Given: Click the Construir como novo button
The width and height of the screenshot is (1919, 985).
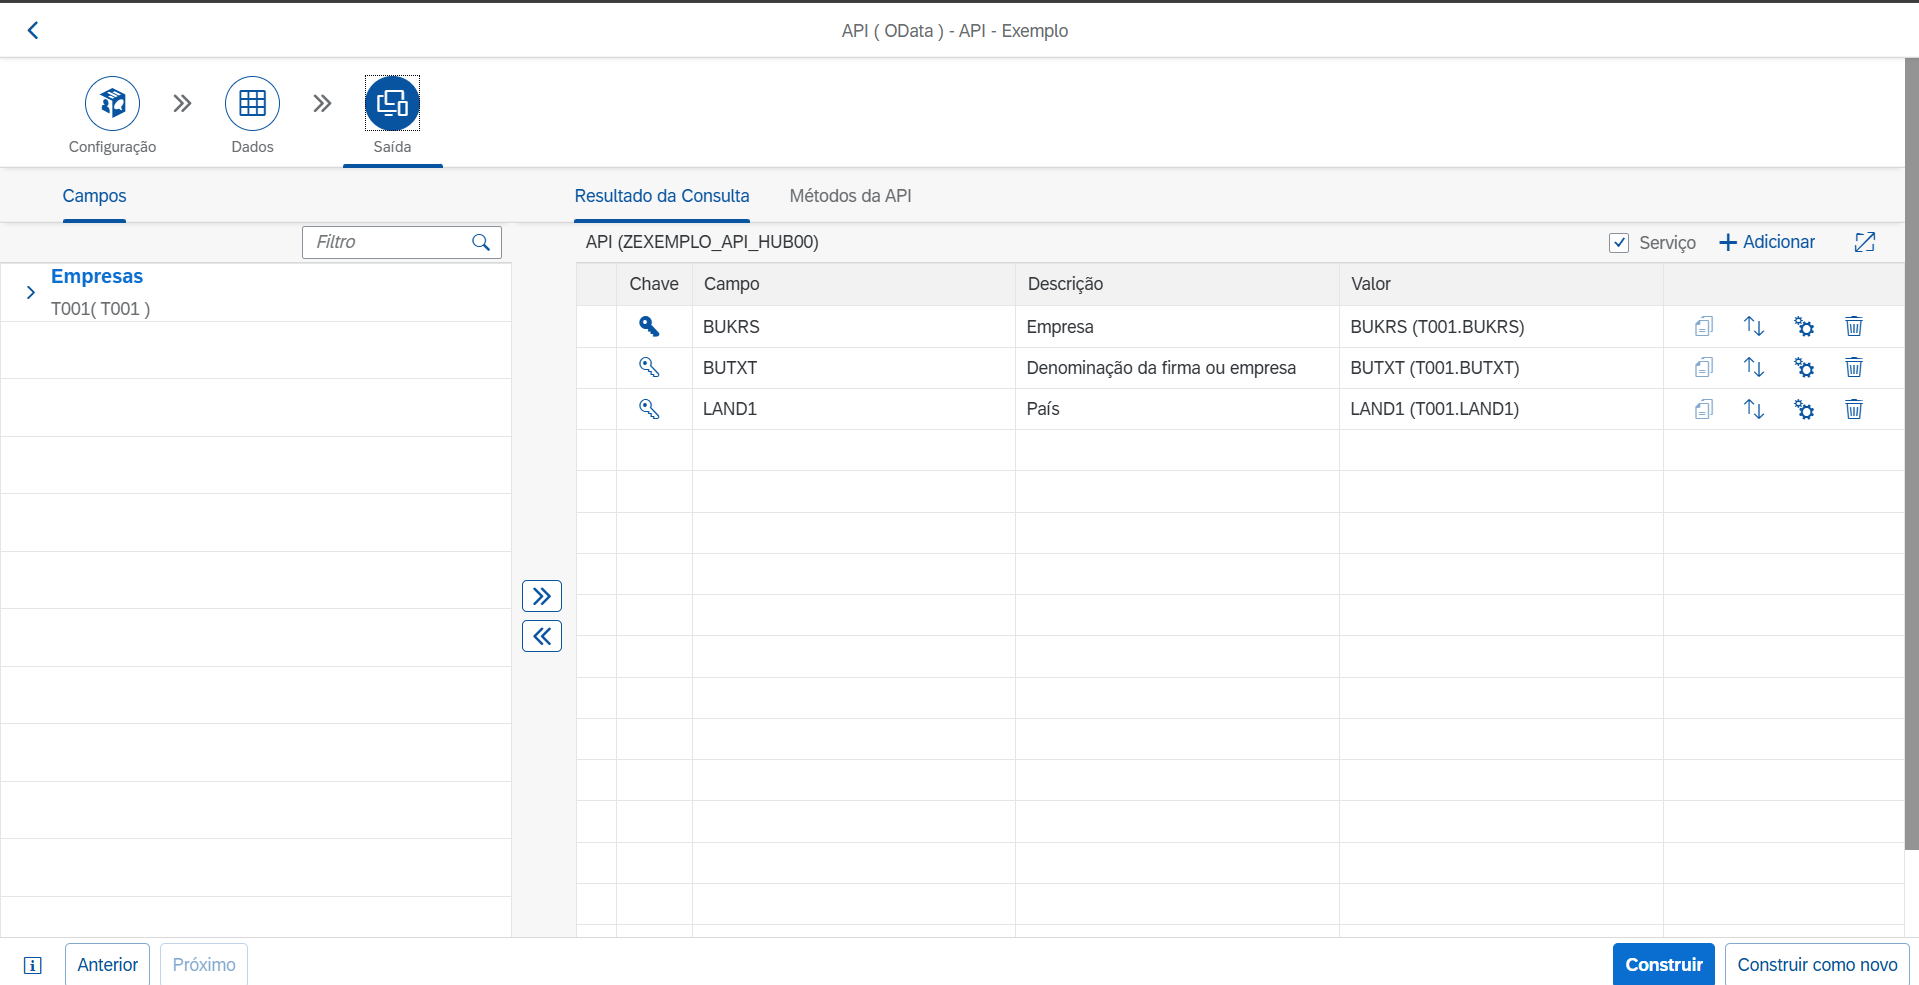Looking at the screenshot, I should (1816, 964).
